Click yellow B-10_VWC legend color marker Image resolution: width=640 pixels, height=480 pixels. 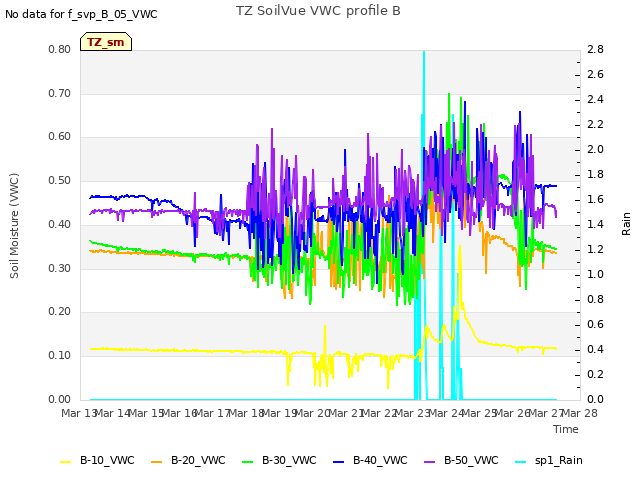coord(66,462)
